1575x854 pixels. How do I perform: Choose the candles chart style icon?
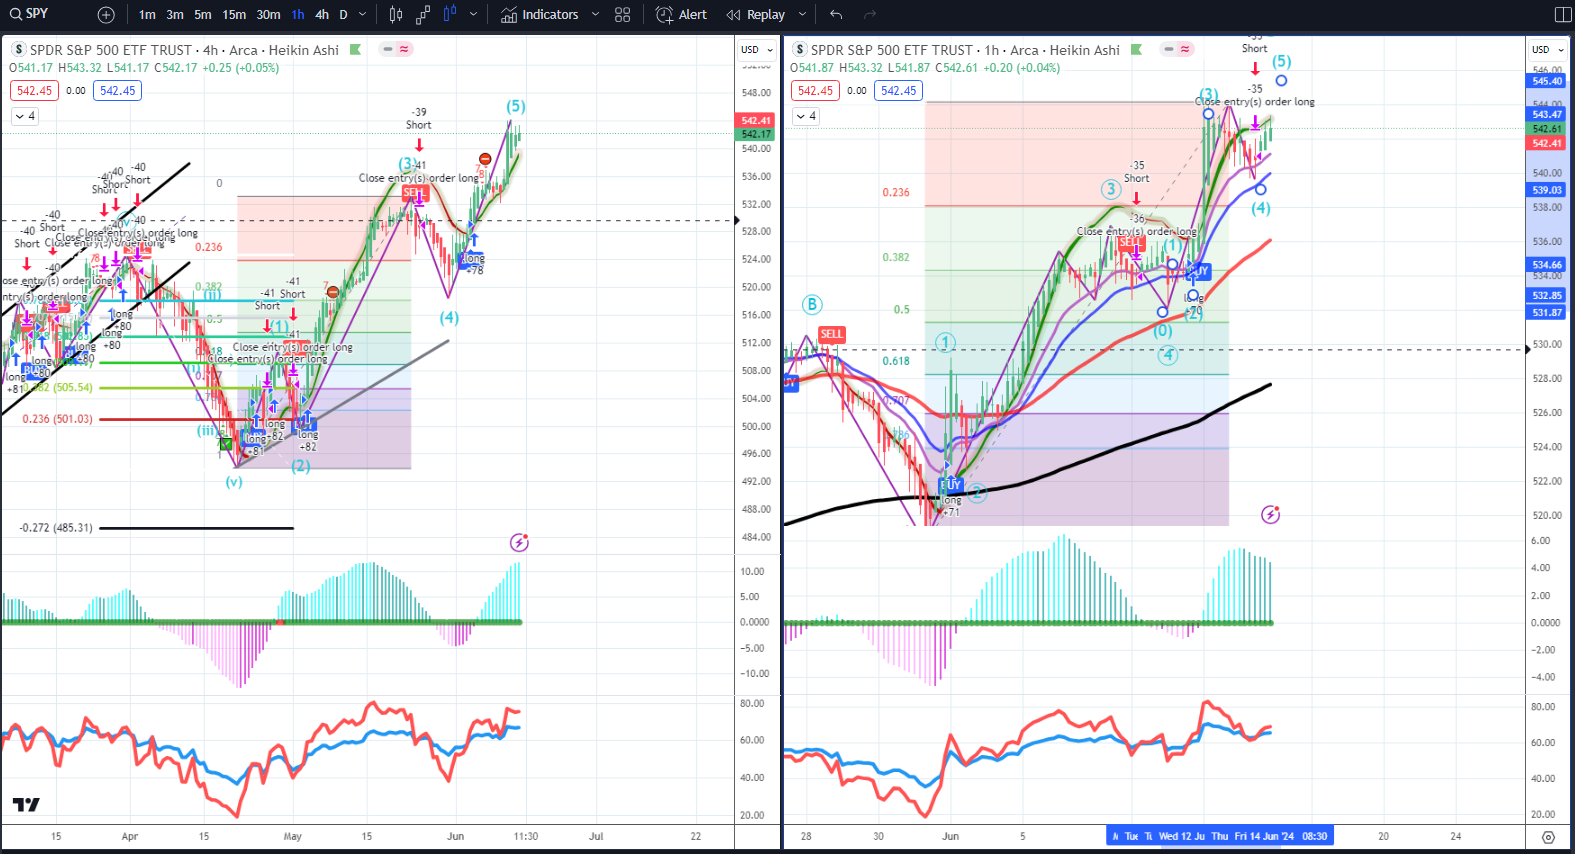click(x=396, y=15)
